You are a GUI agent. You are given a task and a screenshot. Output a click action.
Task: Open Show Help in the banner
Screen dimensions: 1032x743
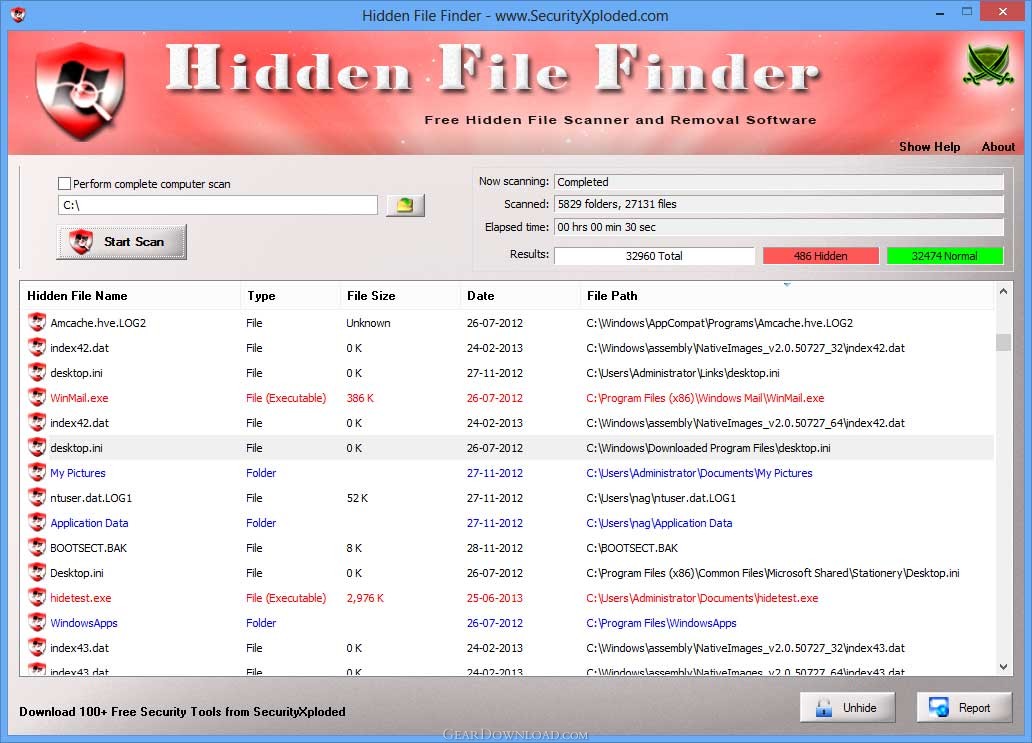coord(929,147)
